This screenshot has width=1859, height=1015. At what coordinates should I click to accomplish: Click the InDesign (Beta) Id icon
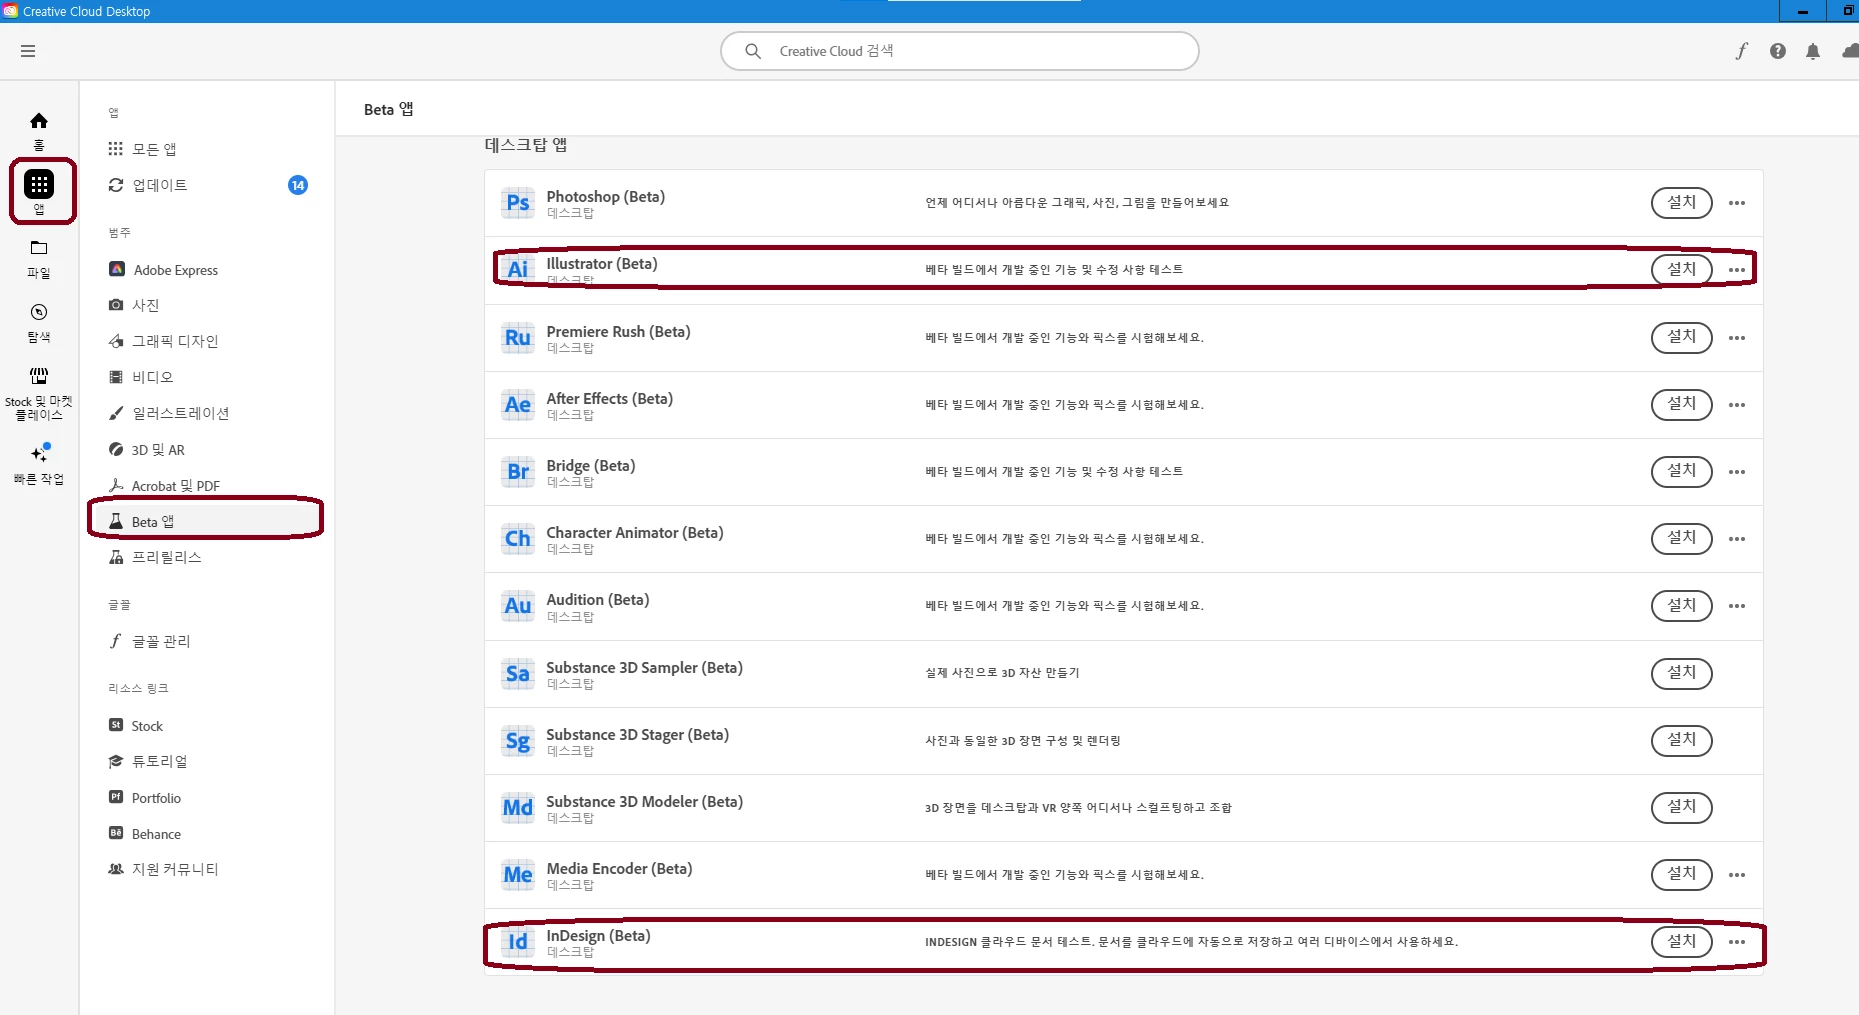coord(518,942)
